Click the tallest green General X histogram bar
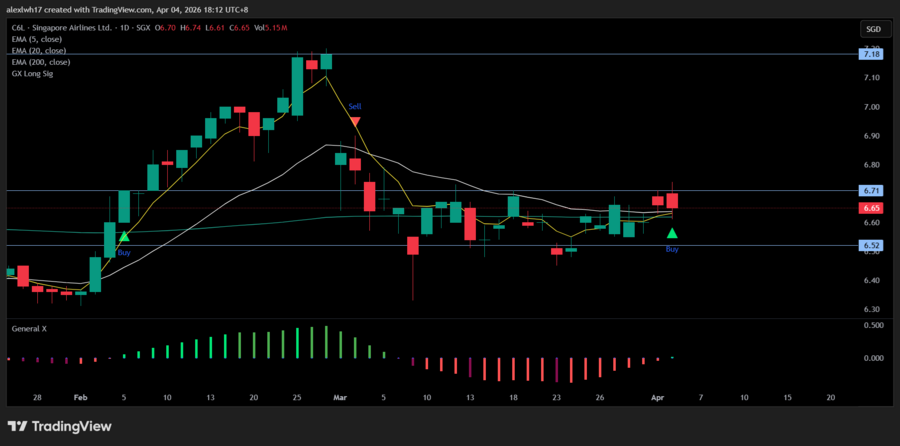The image size is (900, 446). pos(326,341)
